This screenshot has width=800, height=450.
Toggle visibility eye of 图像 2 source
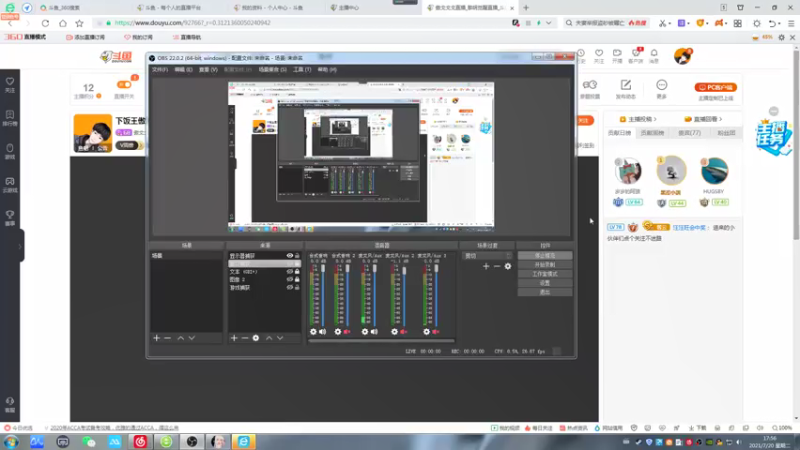click(289, 280)
